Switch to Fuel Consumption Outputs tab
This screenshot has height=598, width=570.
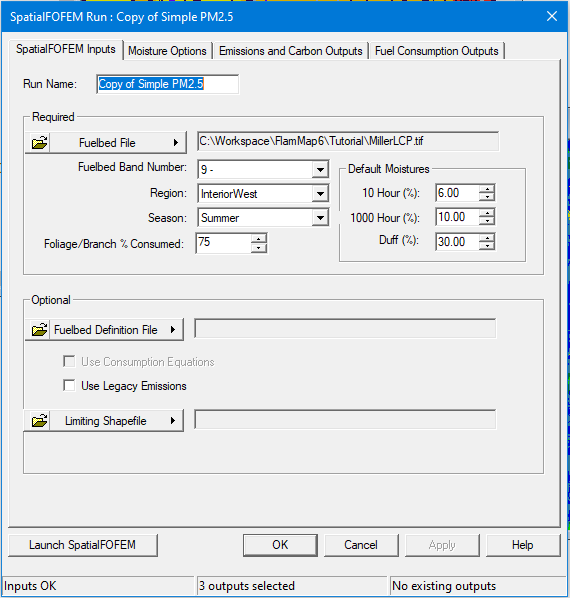click(437, 51)
